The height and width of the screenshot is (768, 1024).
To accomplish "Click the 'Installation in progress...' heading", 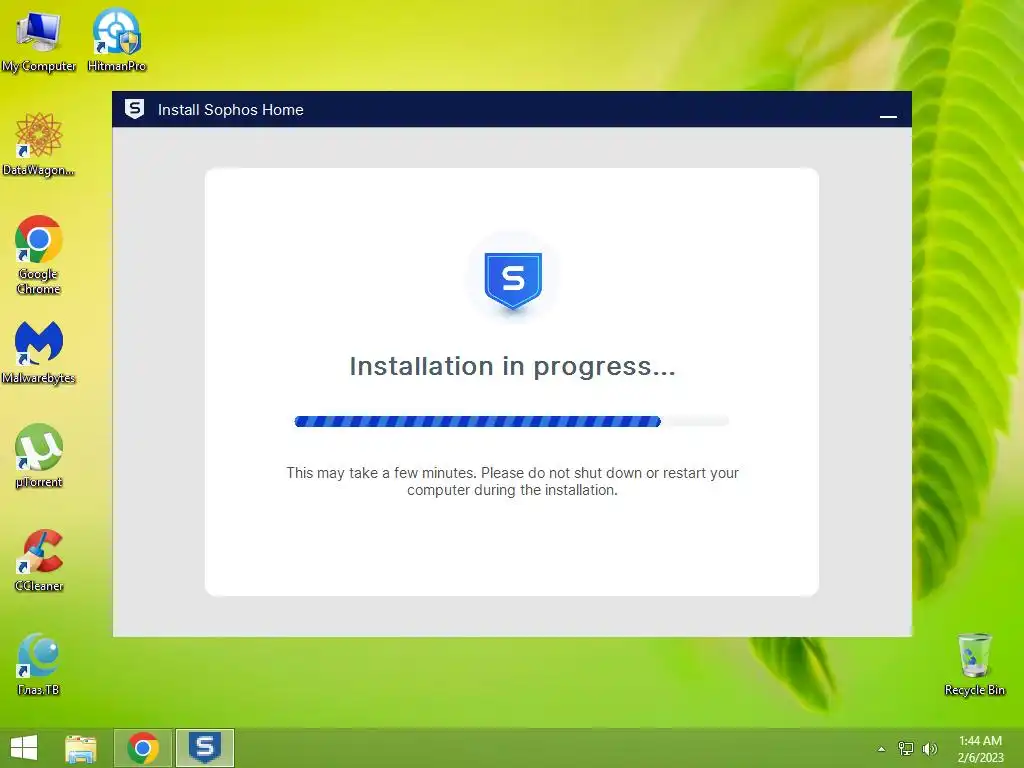I will coord(513,366).
